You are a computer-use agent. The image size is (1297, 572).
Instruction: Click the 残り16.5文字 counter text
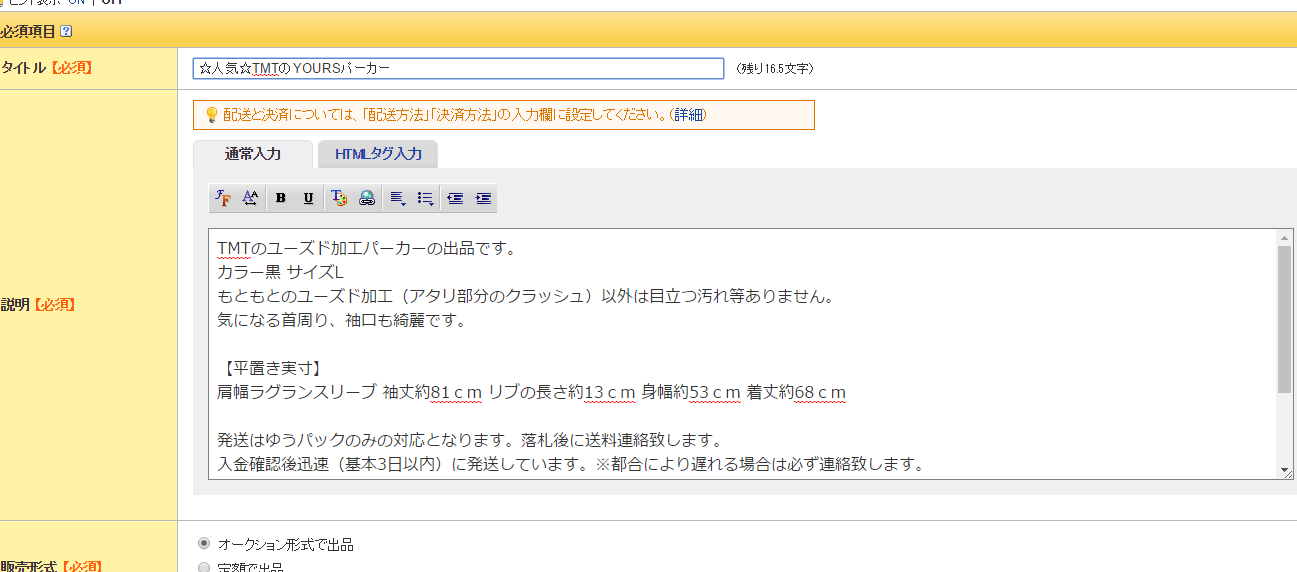click(x=774, y=69)
